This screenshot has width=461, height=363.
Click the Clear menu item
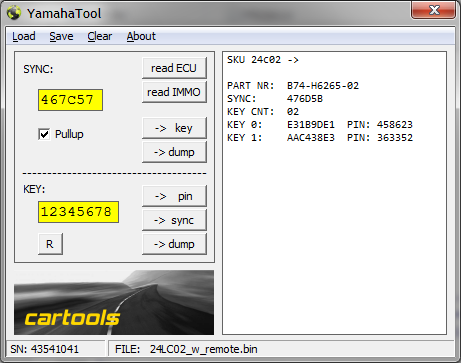coord(100,36)
